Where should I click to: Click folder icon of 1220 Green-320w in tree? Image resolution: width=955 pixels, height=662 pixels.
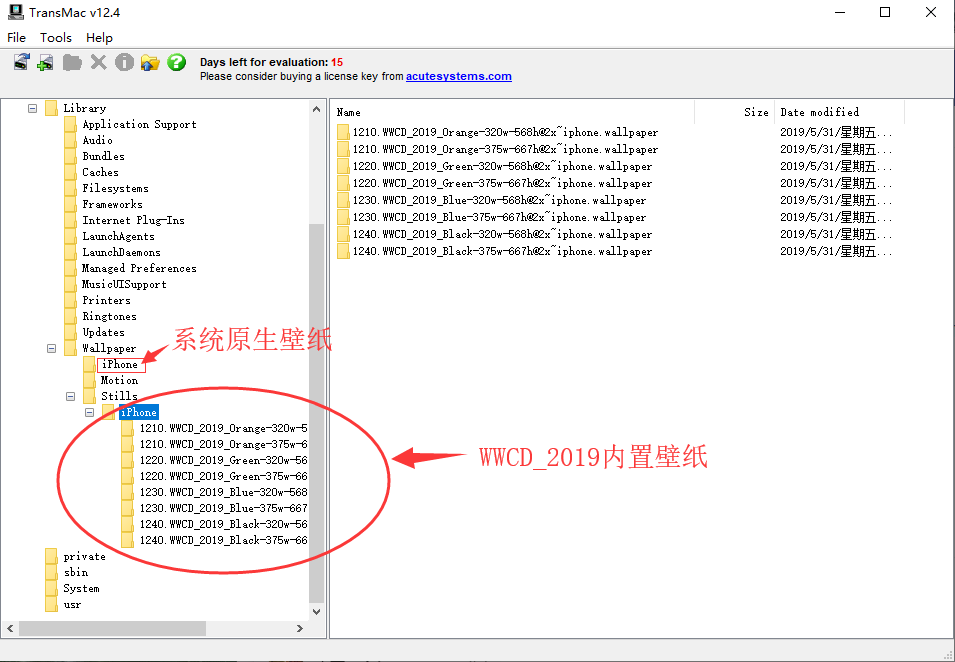tap(128, 460)
